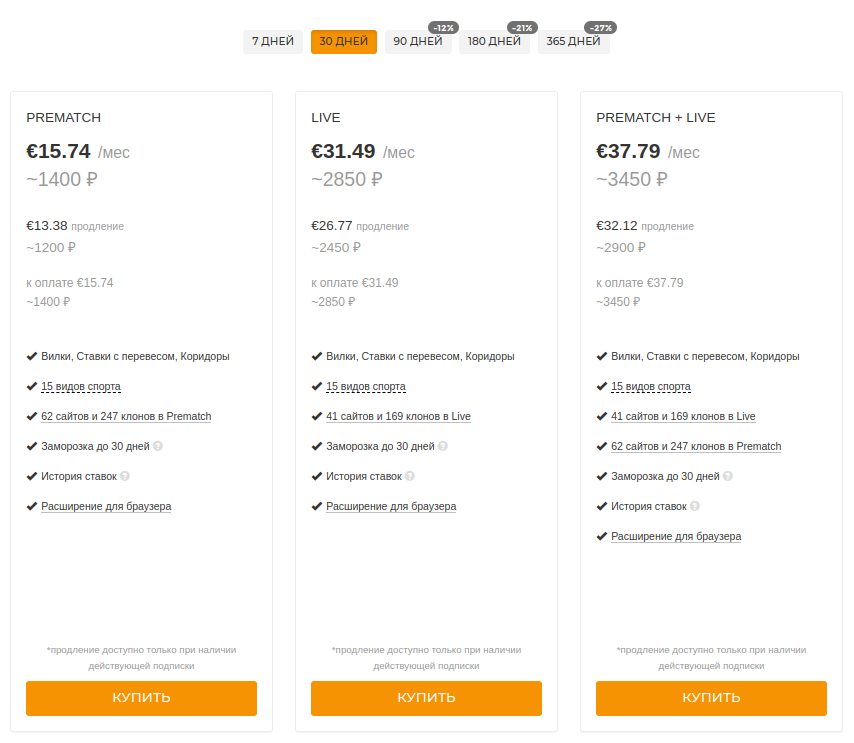Open '41 сайтов и 169 клонов' link in LIVE card
The width and height of the screenshot is (854, 743).
click(x=398, y=417)
